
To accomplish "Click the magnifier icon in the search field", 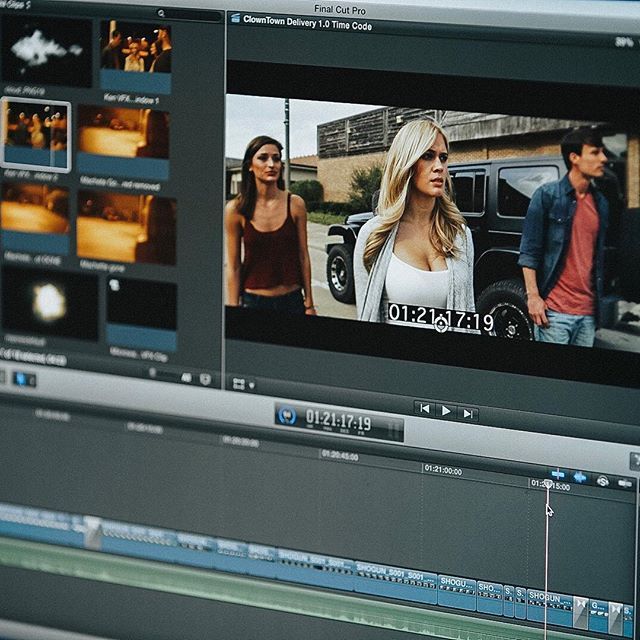I will click(x=161, y=13).
